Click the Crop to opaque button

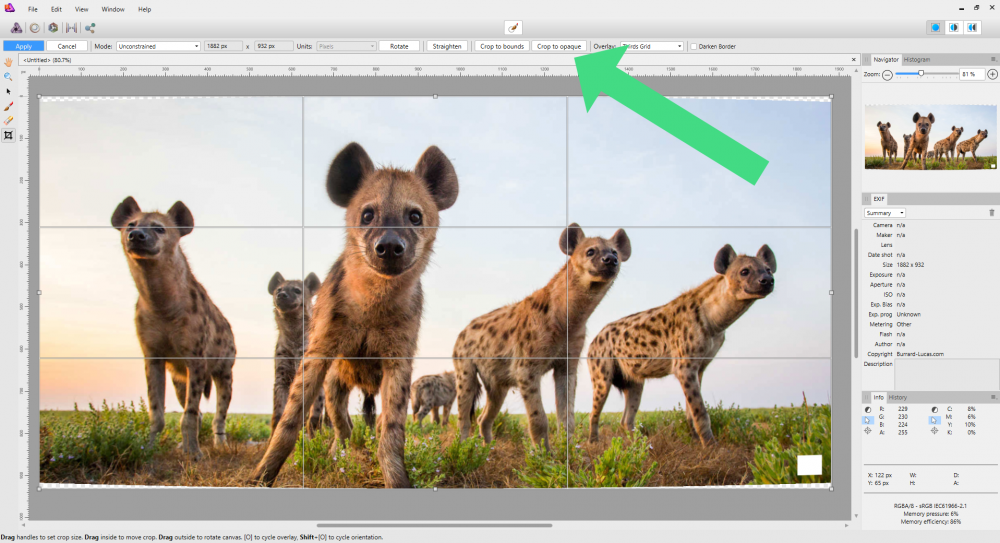point(558,46)
